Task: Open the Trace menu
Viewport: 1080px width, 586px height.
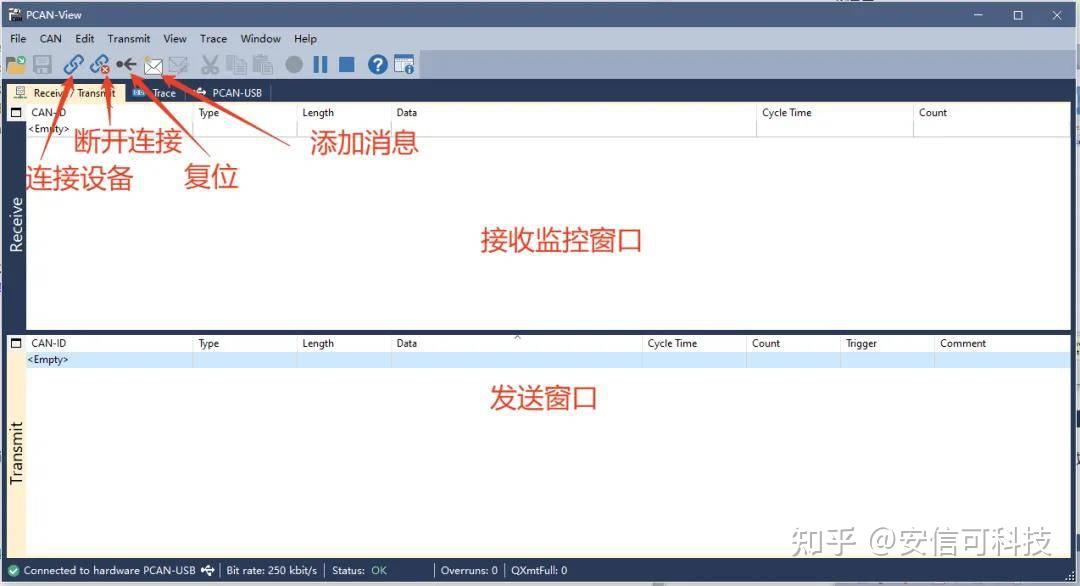Action: 214,39
